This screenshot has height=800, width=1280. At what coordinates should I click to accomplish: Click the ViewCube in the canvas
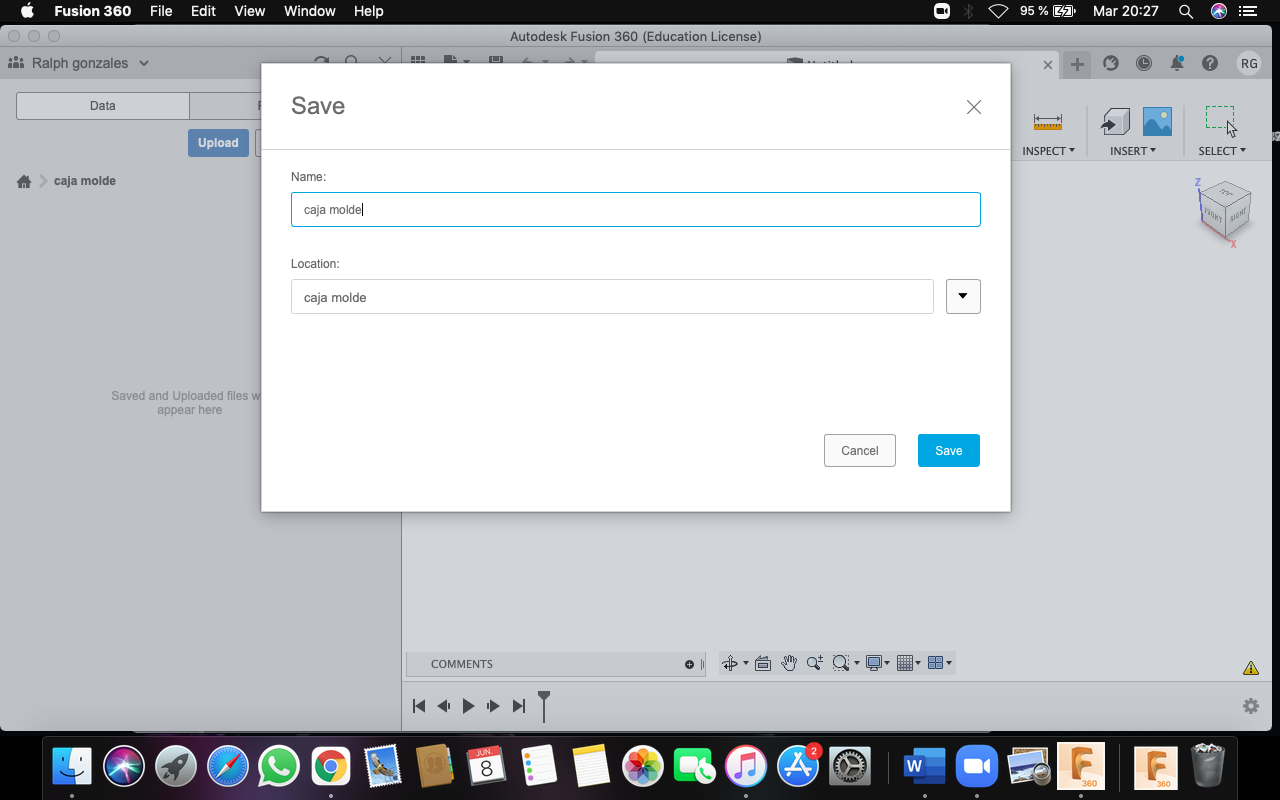tap(1224, 209)
